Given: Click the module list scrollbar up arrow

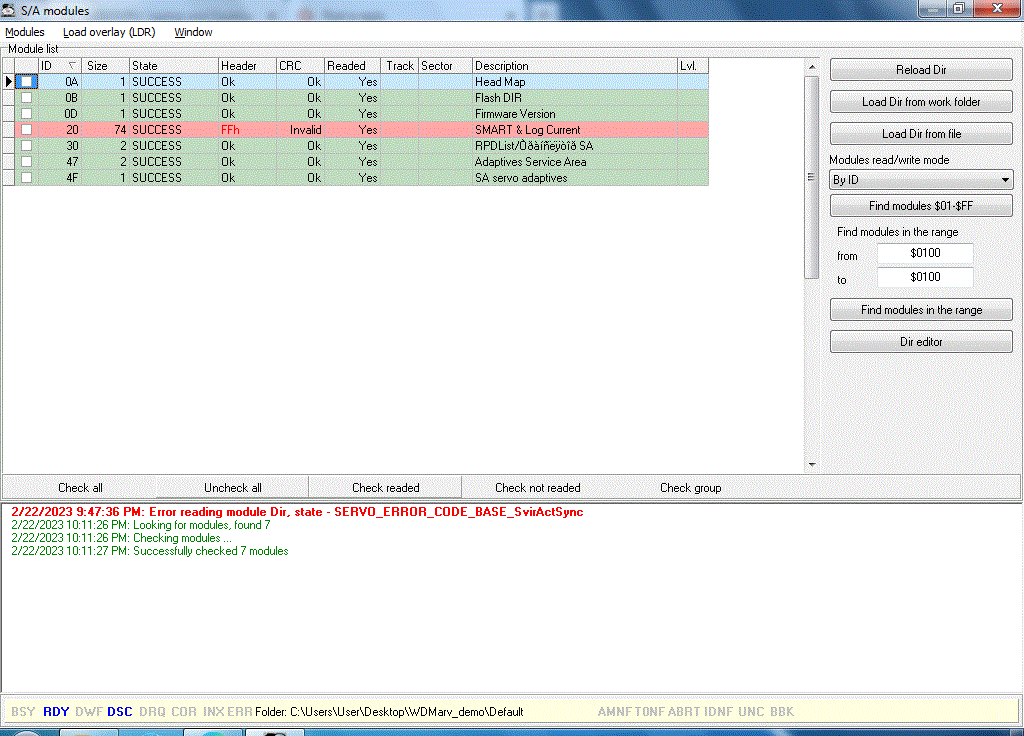Looking at the screenshot, I should [x=812, y=67].
